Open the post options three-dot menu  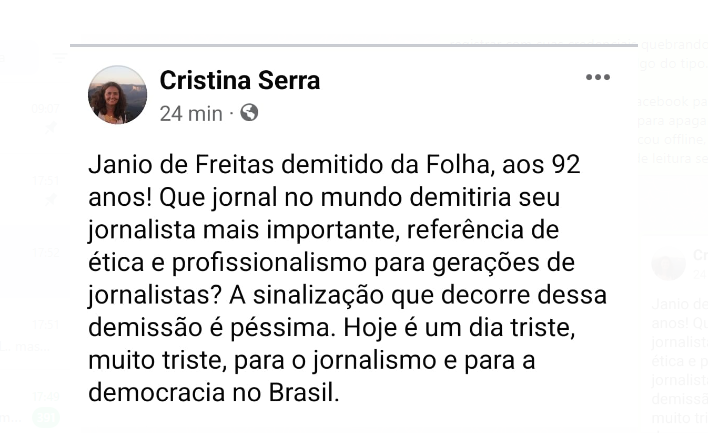point(598,77)
